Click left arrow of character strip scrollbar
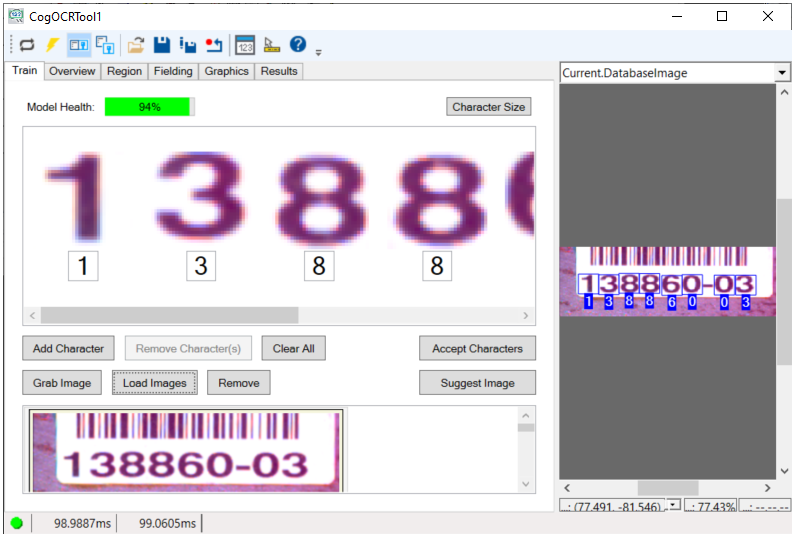This screenshot has width=795, height=536. (32, 315)
